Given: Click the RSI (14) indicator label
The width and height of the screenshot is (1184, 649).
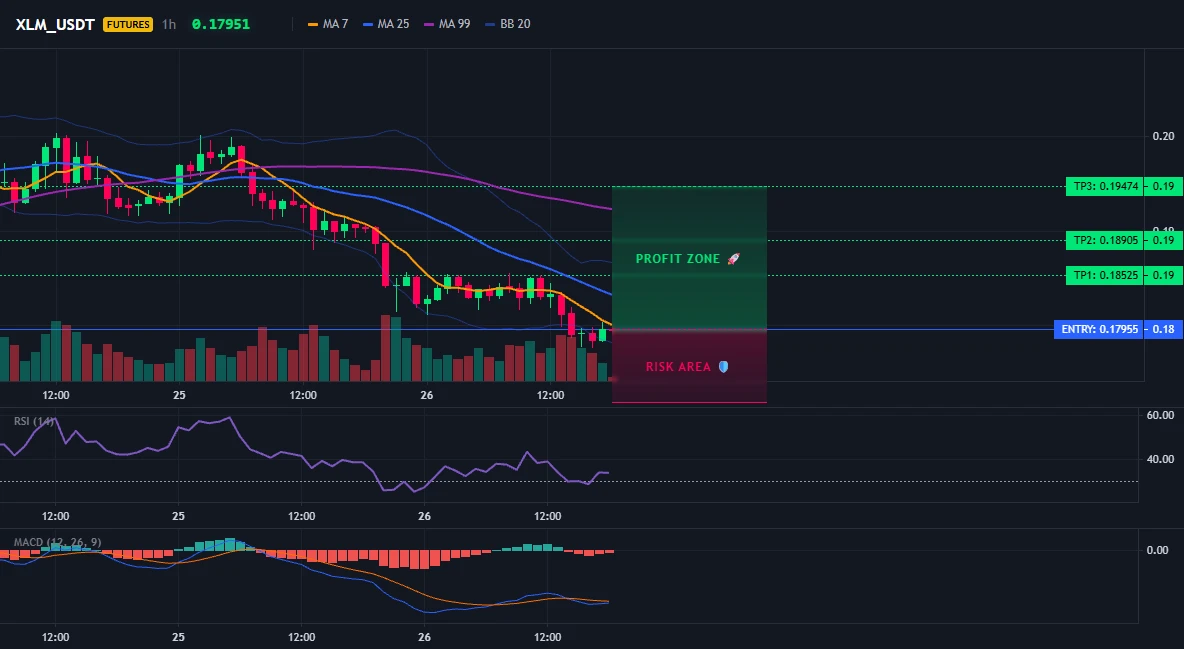Looking at the screenshot, I should point(34,421).
